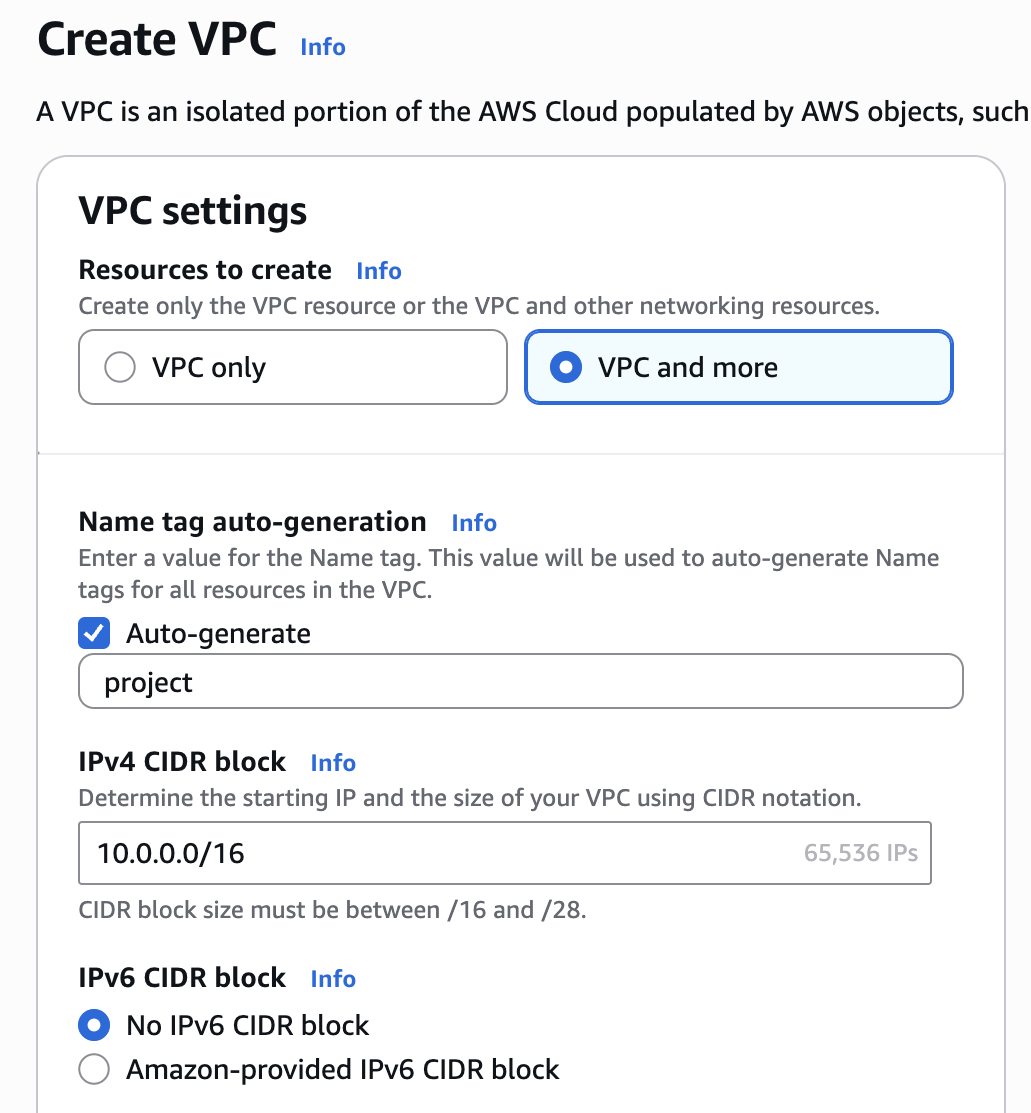Click the name tag field containing "project"

[520, 682]
